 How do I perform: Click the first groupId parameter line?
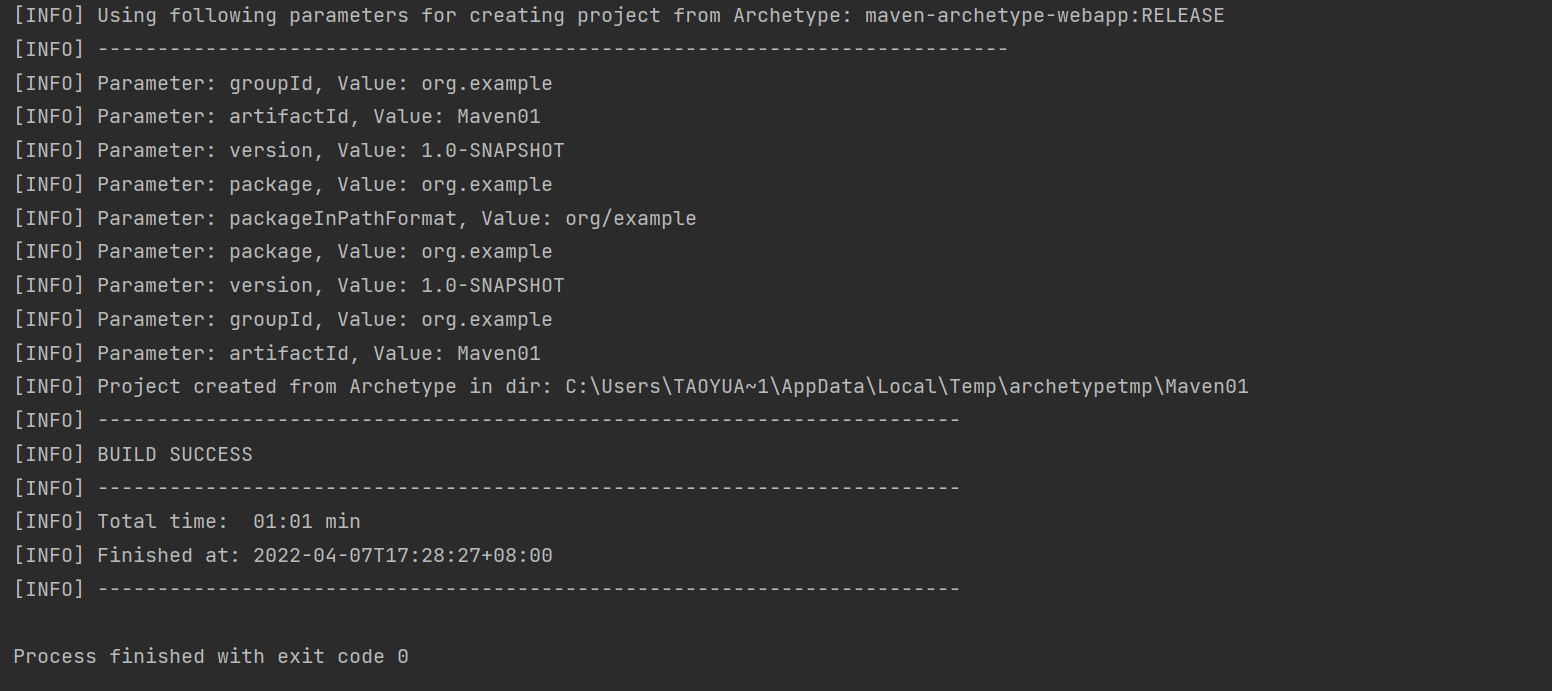tap(324, 83)
